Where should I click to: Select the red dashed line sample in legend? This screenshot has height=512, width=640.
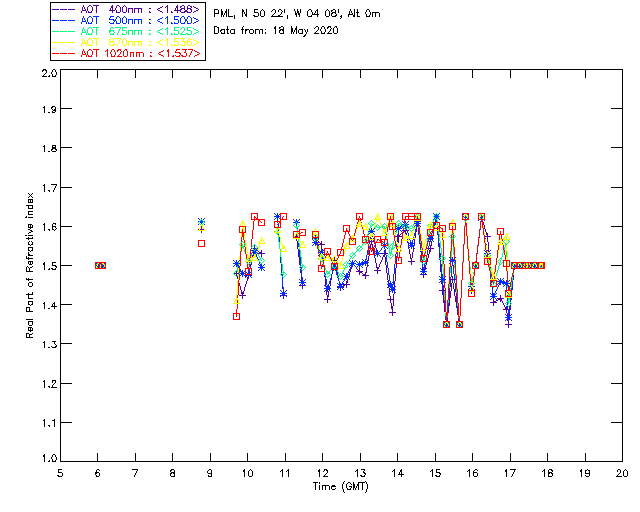(64, 53)
